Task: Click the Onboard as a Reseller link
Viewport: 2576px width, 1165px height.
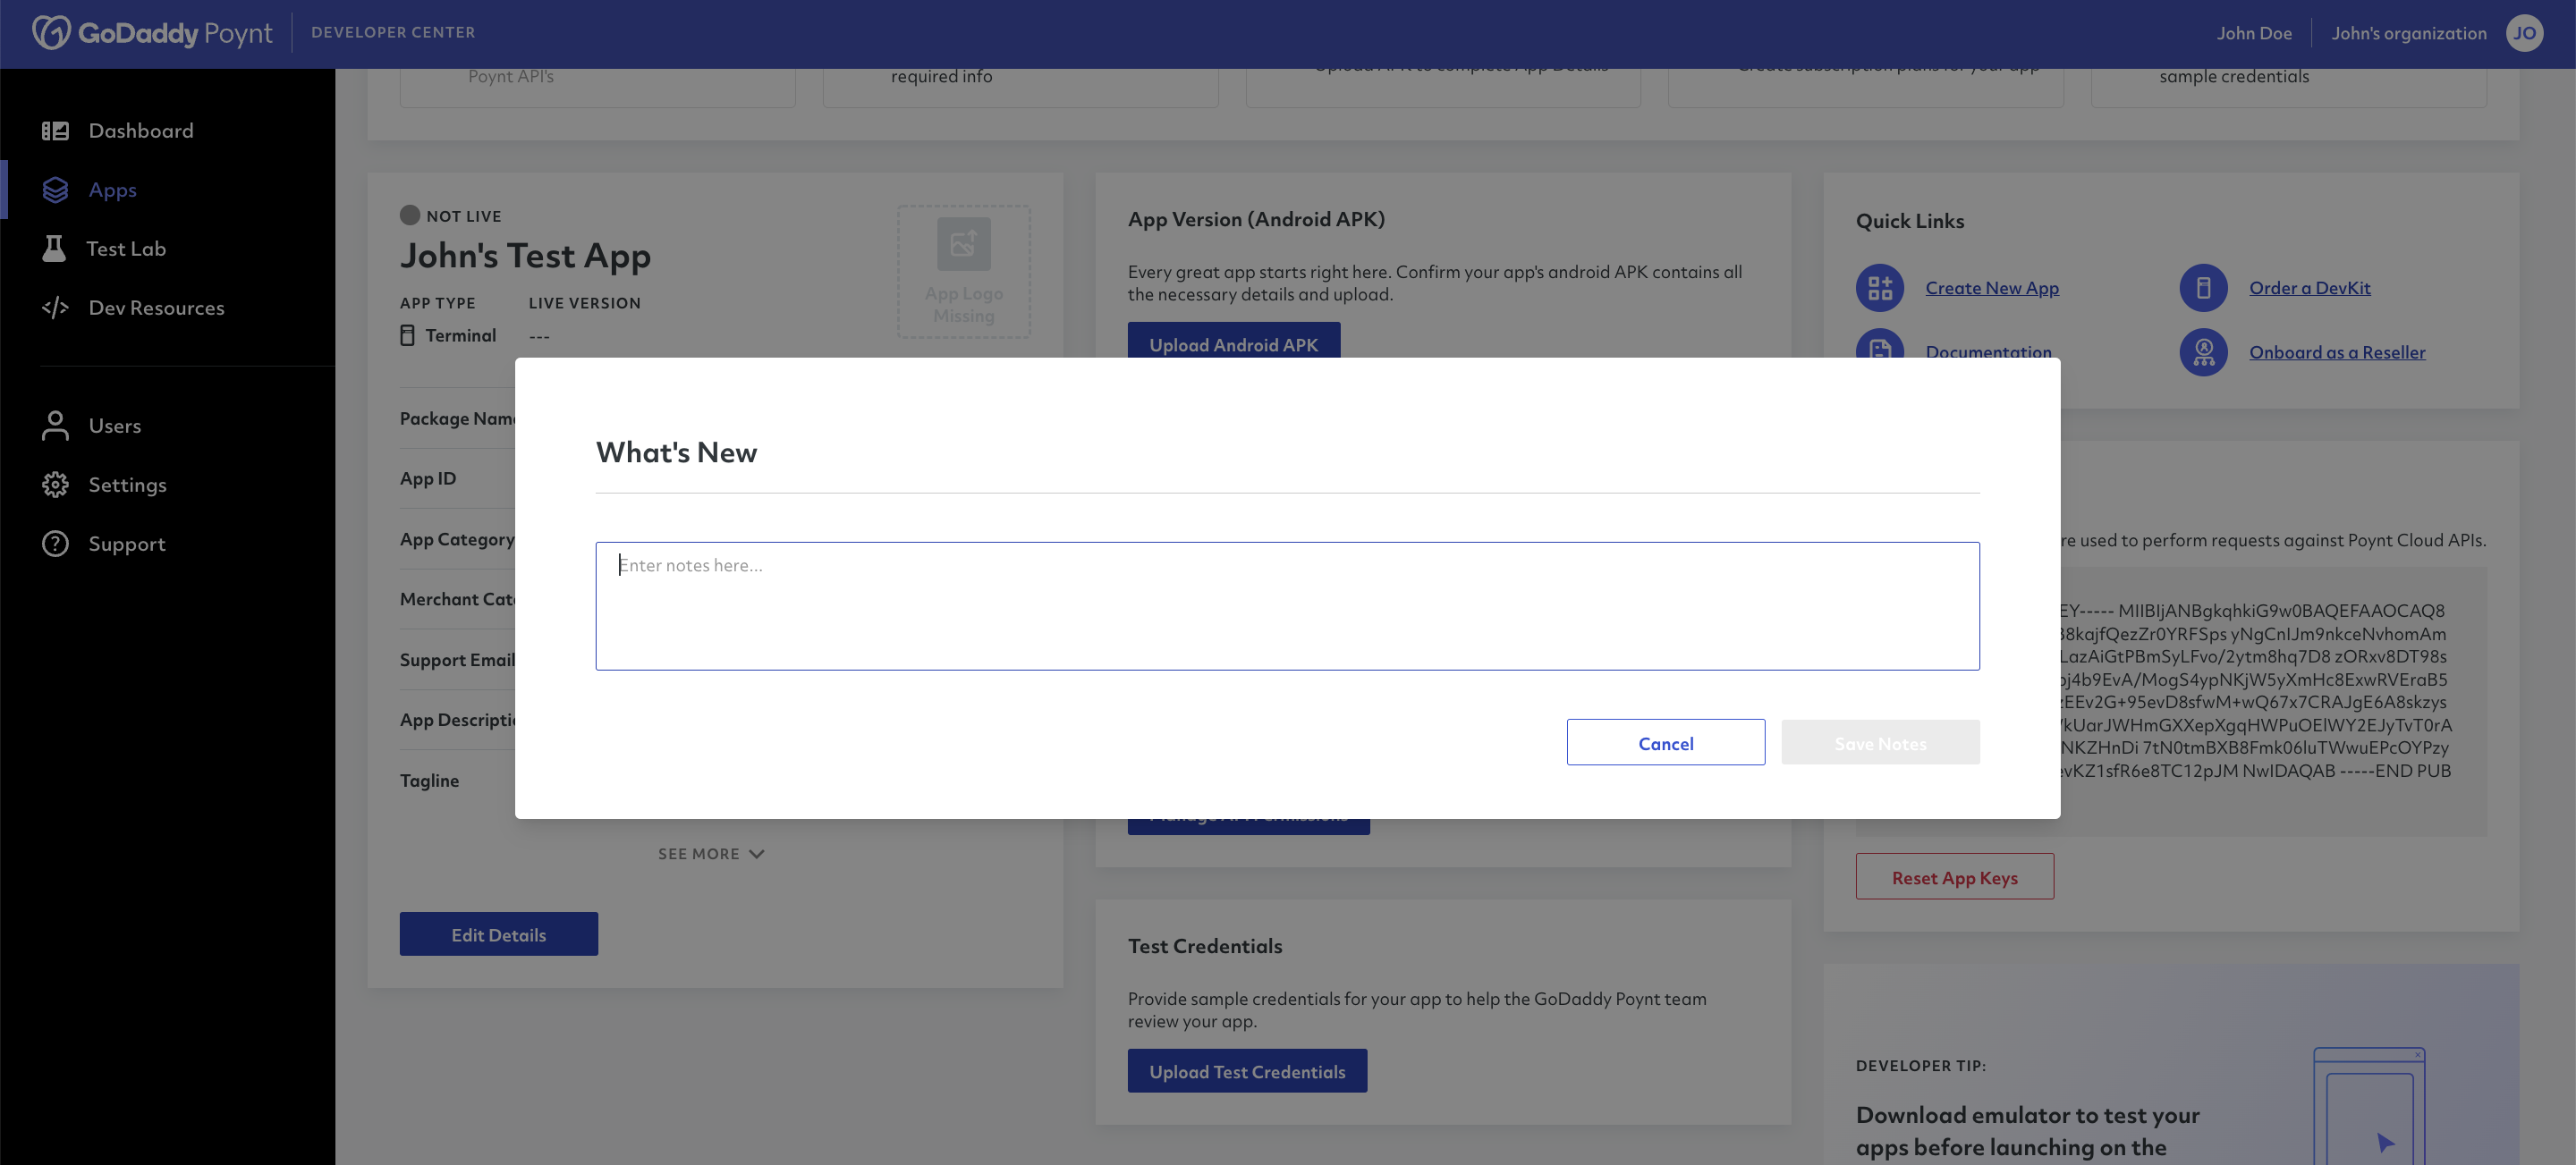Action: pos(2338,351)
